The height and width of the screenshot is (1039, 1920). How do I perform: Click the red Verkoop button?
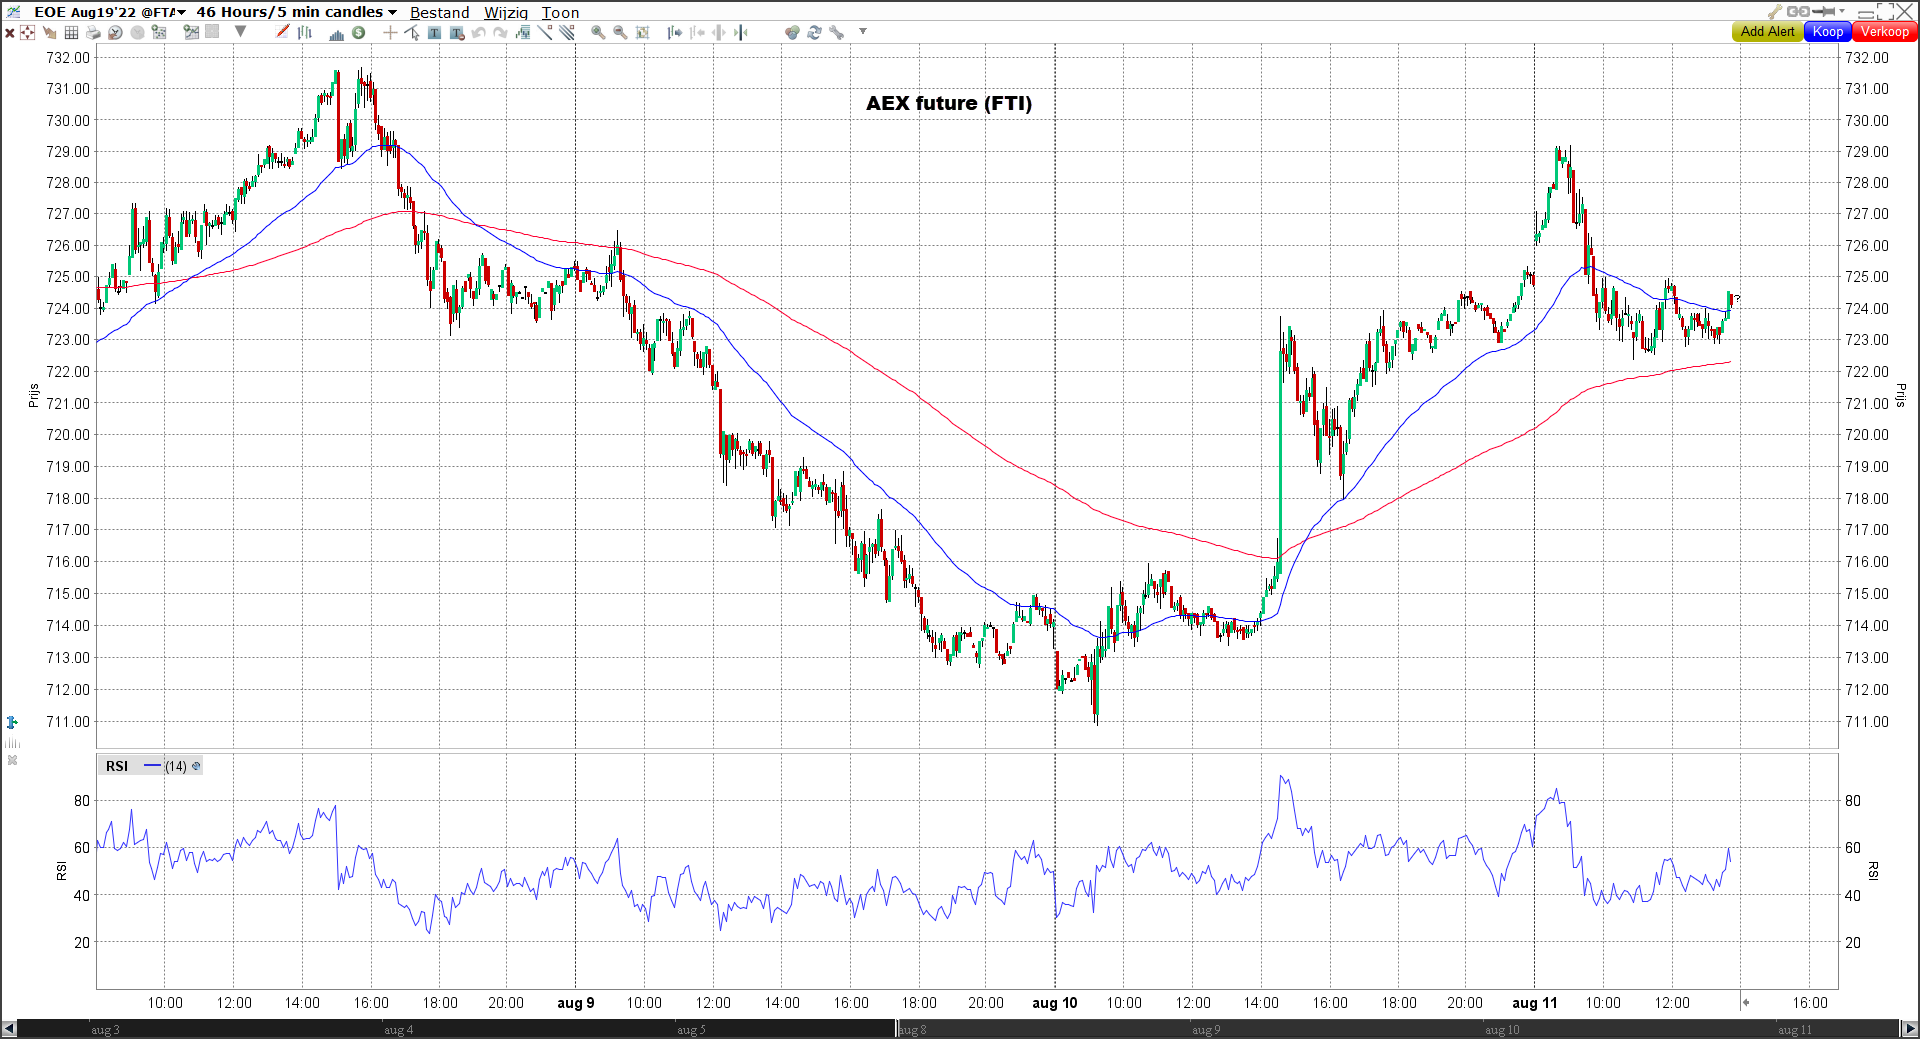pyautogui.click(x=1885, y=32)
